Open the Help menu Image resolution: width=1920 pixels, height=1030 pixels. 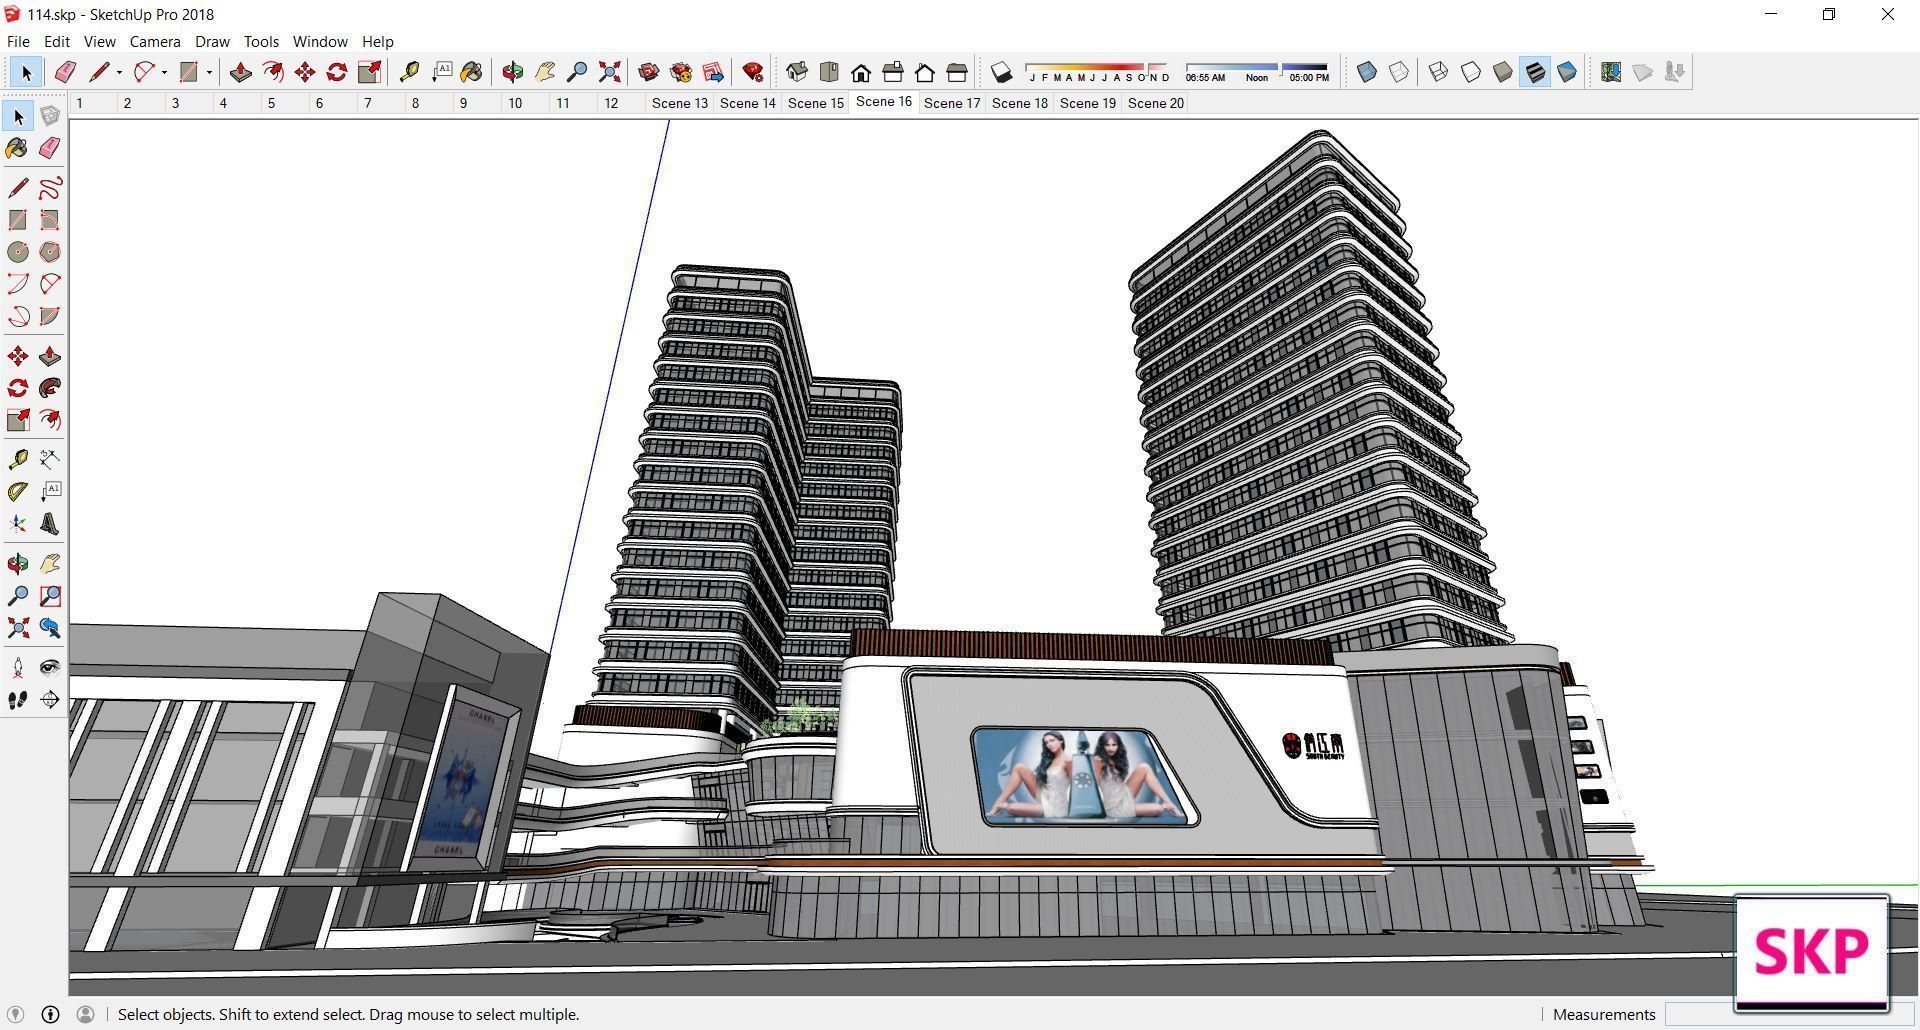pos(377,41)
